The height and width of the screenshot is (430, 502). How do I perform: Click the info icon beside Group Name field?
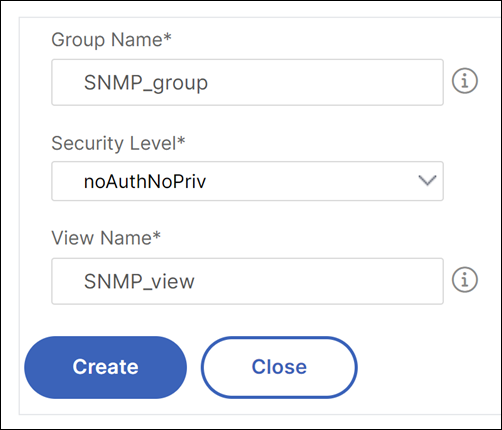coord(465,81)
